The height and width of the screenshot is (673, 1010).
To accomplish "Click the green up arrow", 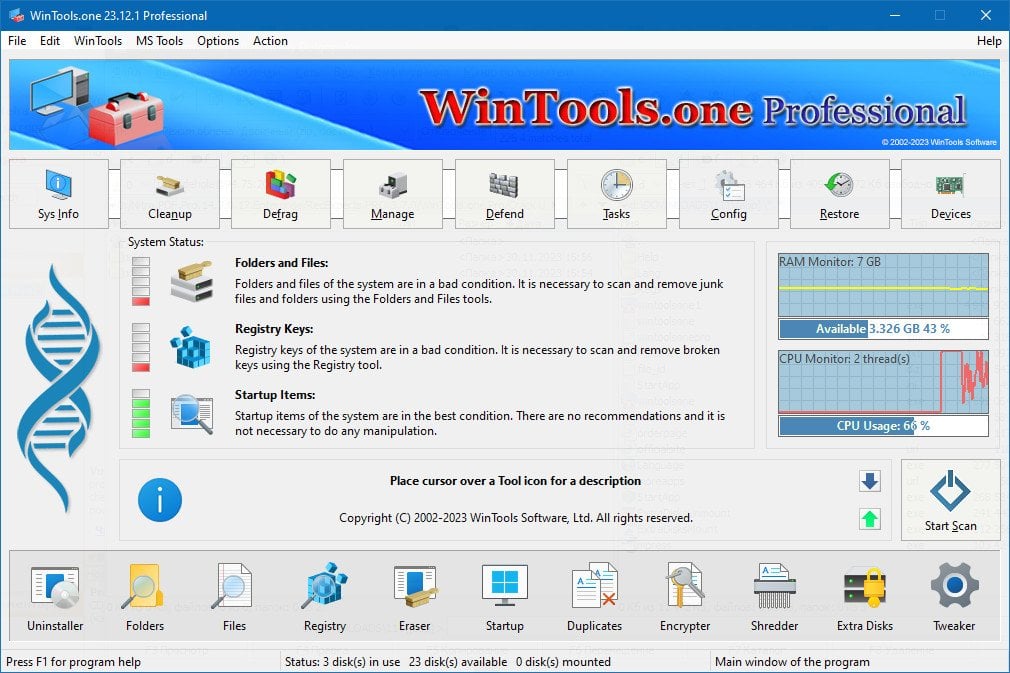I will coord(869,519).
